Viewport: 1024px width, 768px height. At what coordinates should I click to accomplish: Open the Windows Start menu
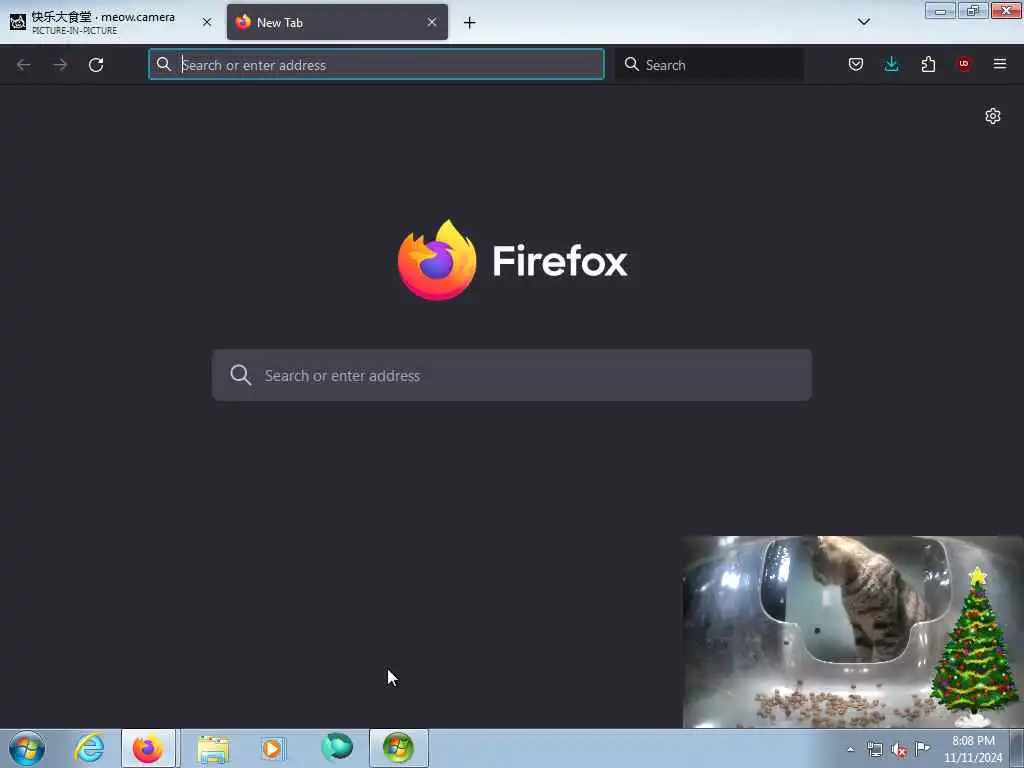(27, 748)
